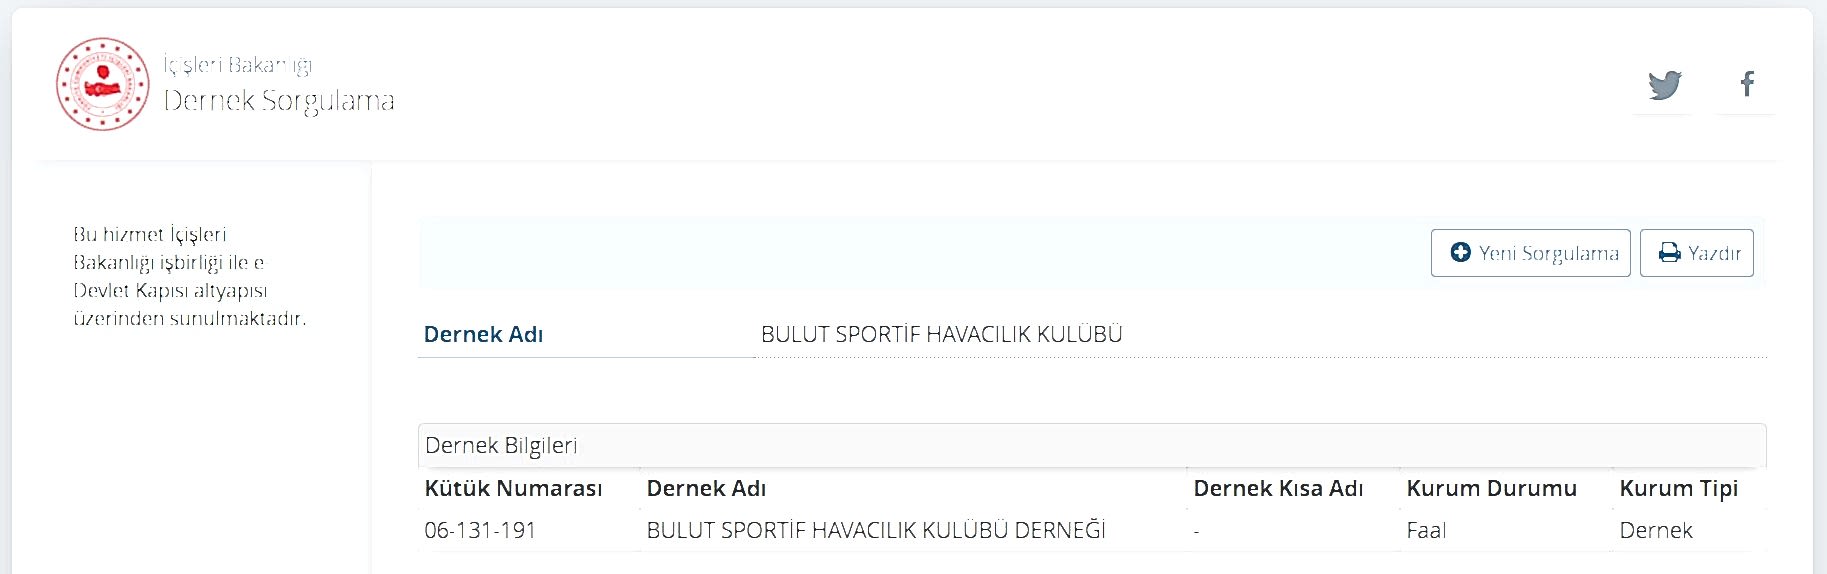
Task: Click the Kütük Numarası column header
Action: (x=514, y=488)
